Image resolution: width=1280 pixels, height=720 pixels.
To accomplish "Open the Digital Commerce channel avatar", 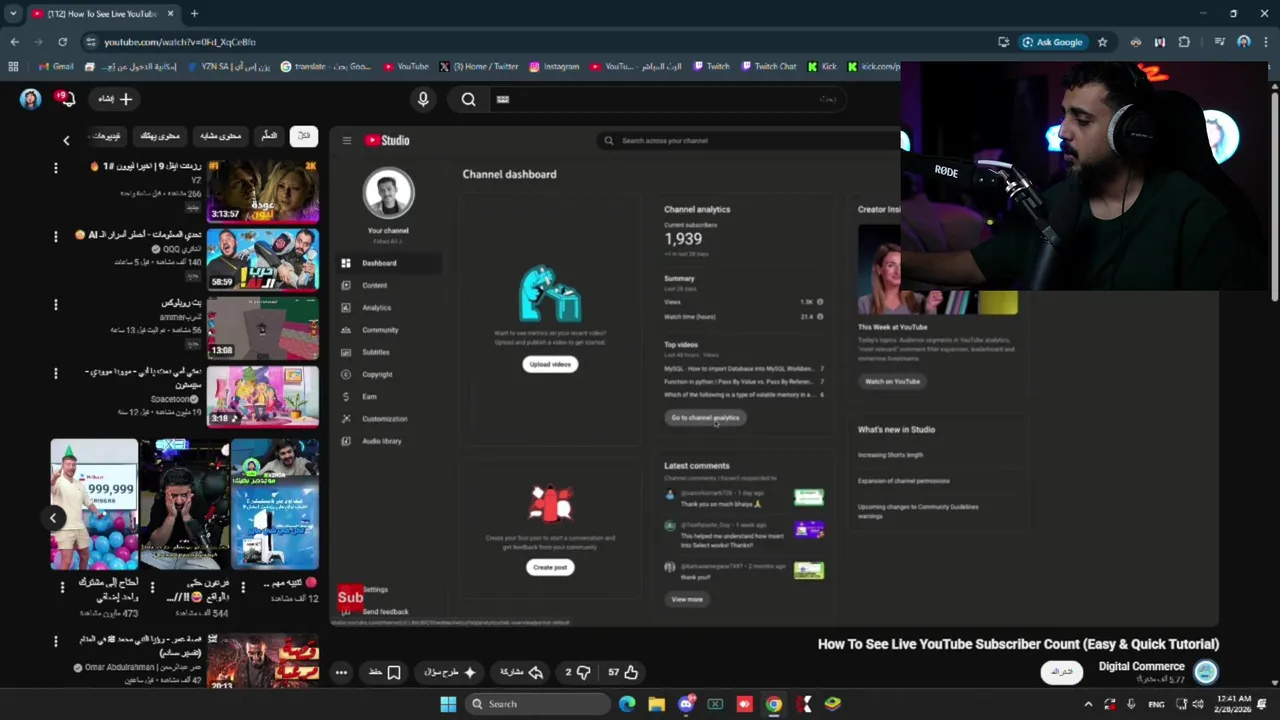I will click(x=1206, y=672).
